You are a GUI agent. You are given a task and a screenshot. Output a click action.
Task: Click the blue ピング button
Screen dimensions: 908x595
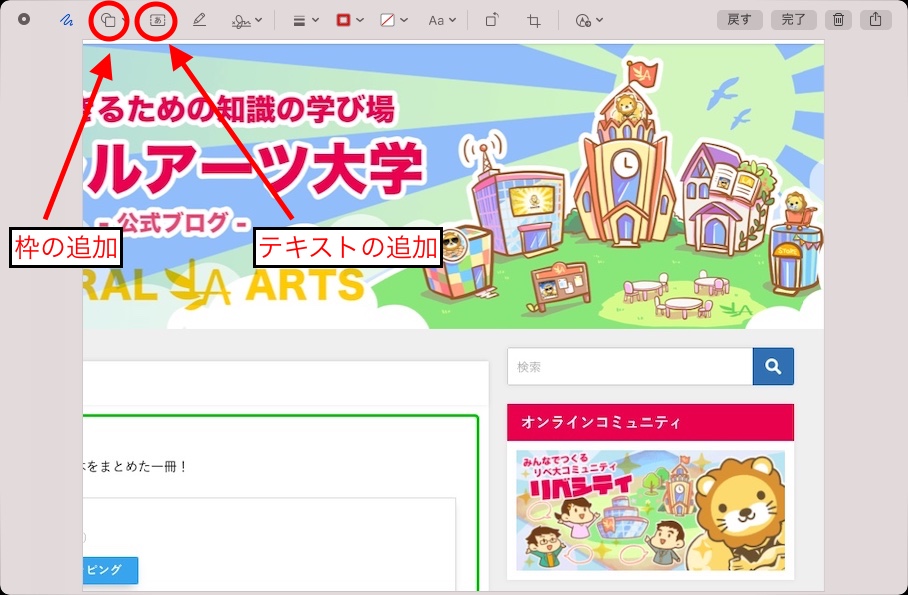(110, 570)
